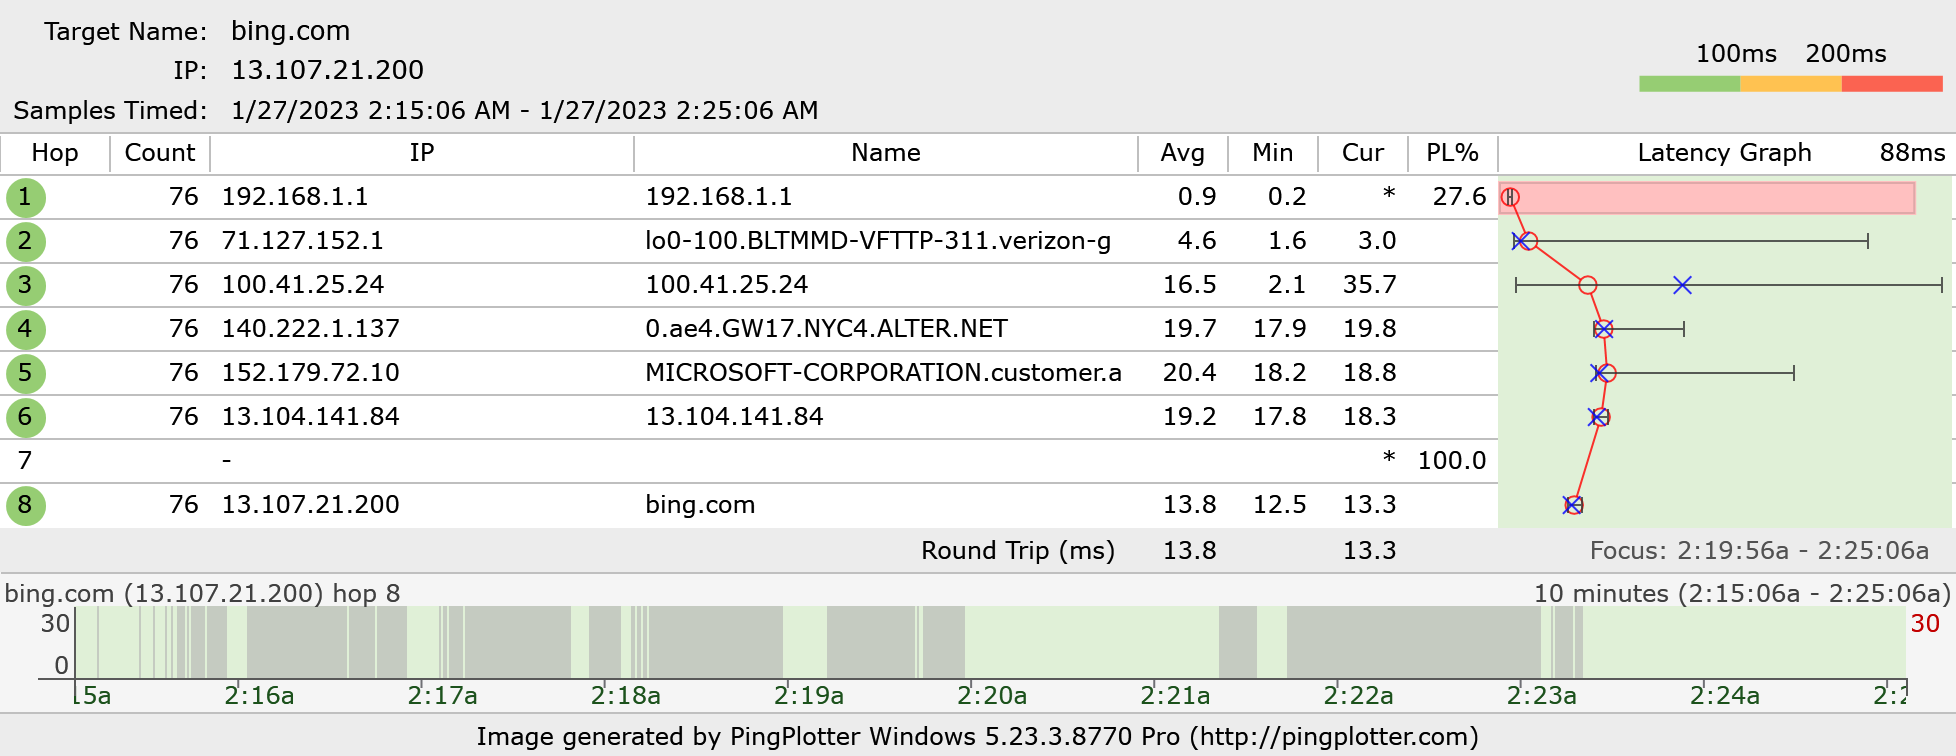The height and width of the screenshot is (756, 1956).
Task: Select IP 100.41.25.24 in IP column
Action: pos(303,285)
